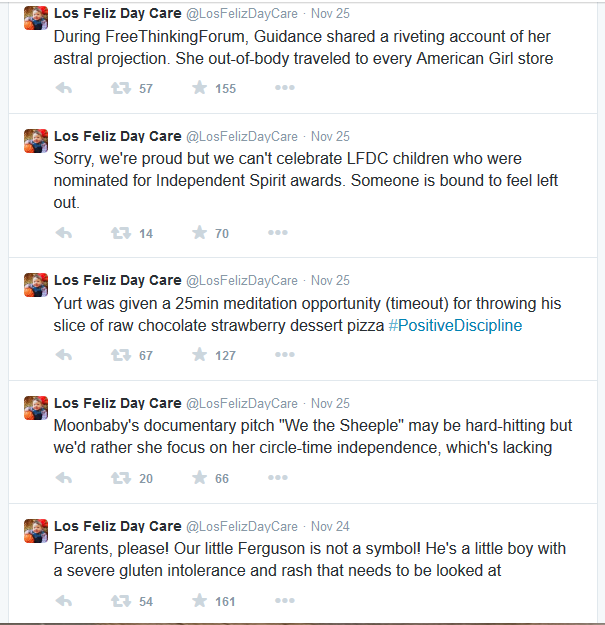Open Los Feliz Day Care profile name on Ferguson tweet
The width and height of the screenshot is (605, 625).
coord(117,526)
